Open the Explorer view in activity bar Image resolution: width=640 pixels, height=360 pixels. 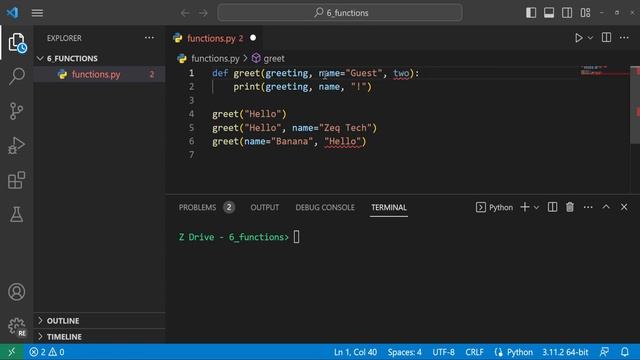pyautogui.click(x=17, y=42)
